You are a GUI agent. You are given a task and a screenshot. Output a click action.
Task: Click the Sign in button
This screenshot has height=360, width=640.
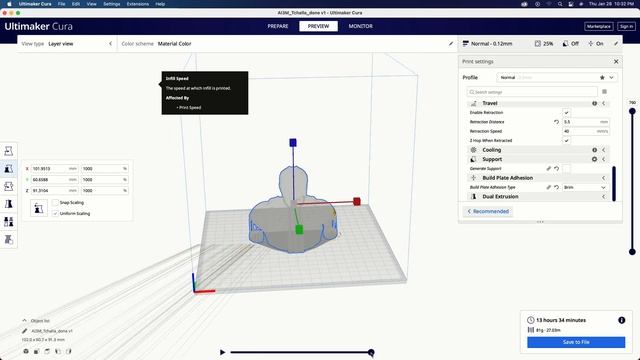pos(626,26)
